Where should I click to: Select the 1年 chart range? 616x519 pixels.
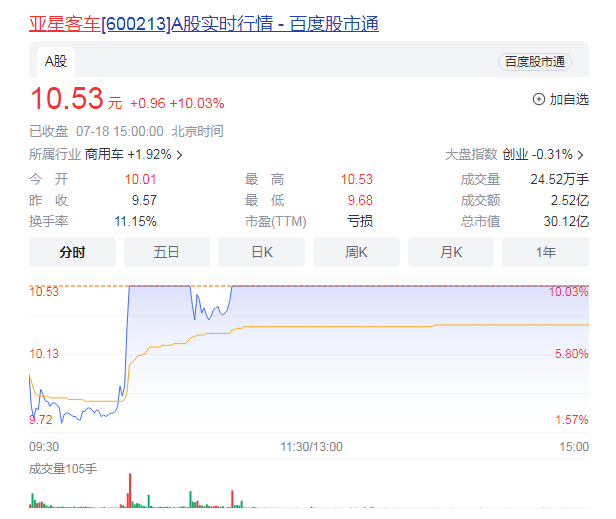tap(546, 252)
